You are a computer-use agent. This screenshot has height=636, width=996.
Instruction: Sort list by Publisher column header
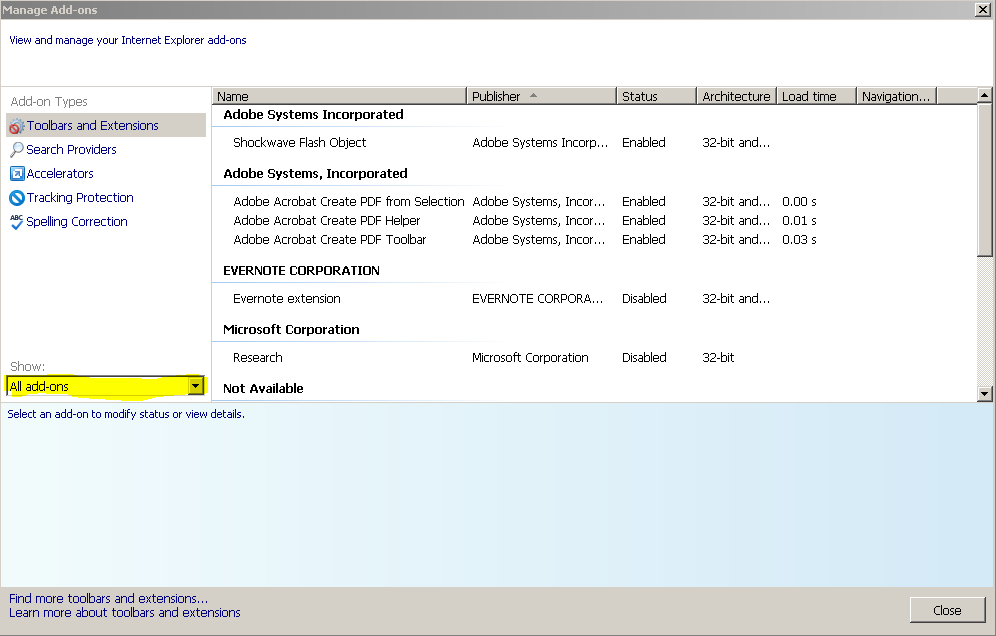541,96
